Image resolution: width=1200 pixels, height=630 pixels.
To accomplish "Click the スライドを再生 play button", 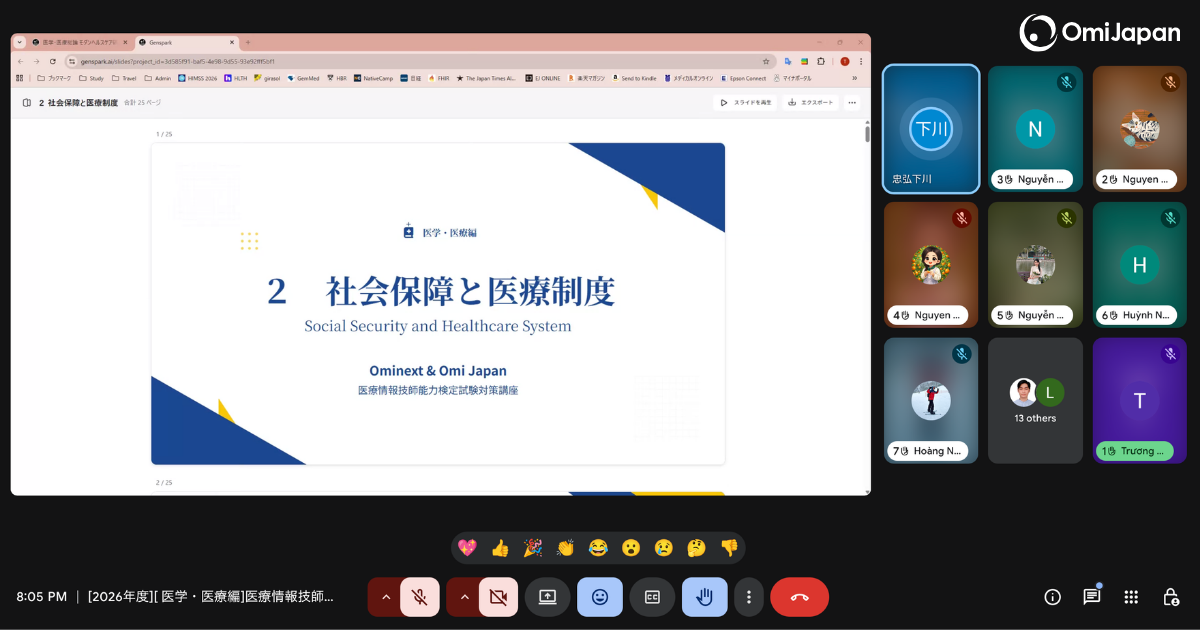I will coord(746,102).
